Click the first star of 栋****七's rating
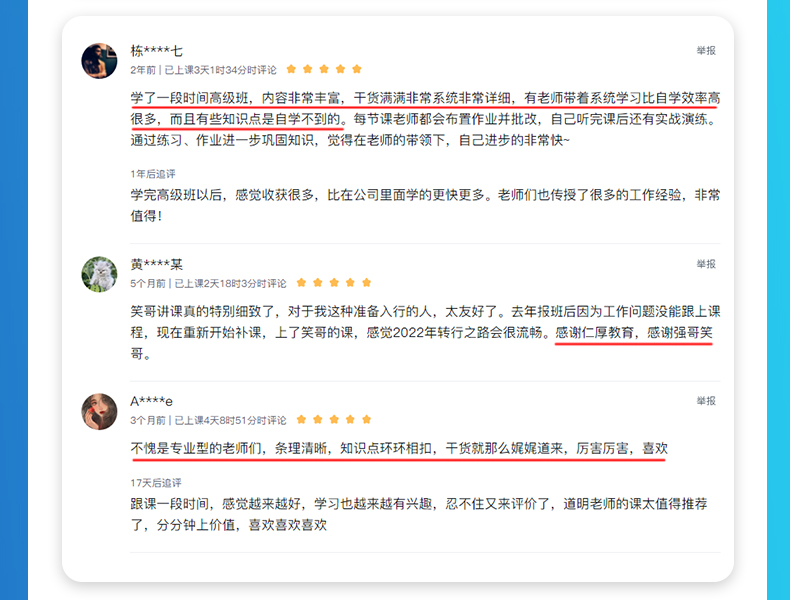The height and width of the screenshot is (600, 790). point(291,69)
